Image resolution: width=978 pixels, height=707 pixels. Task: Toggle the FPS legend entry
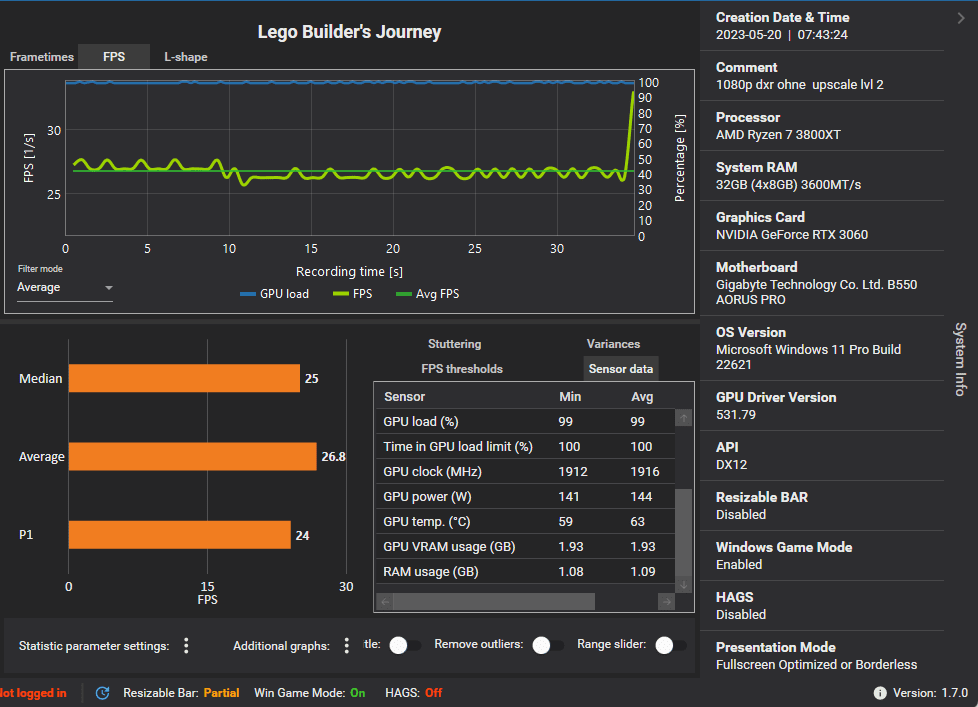352,294
